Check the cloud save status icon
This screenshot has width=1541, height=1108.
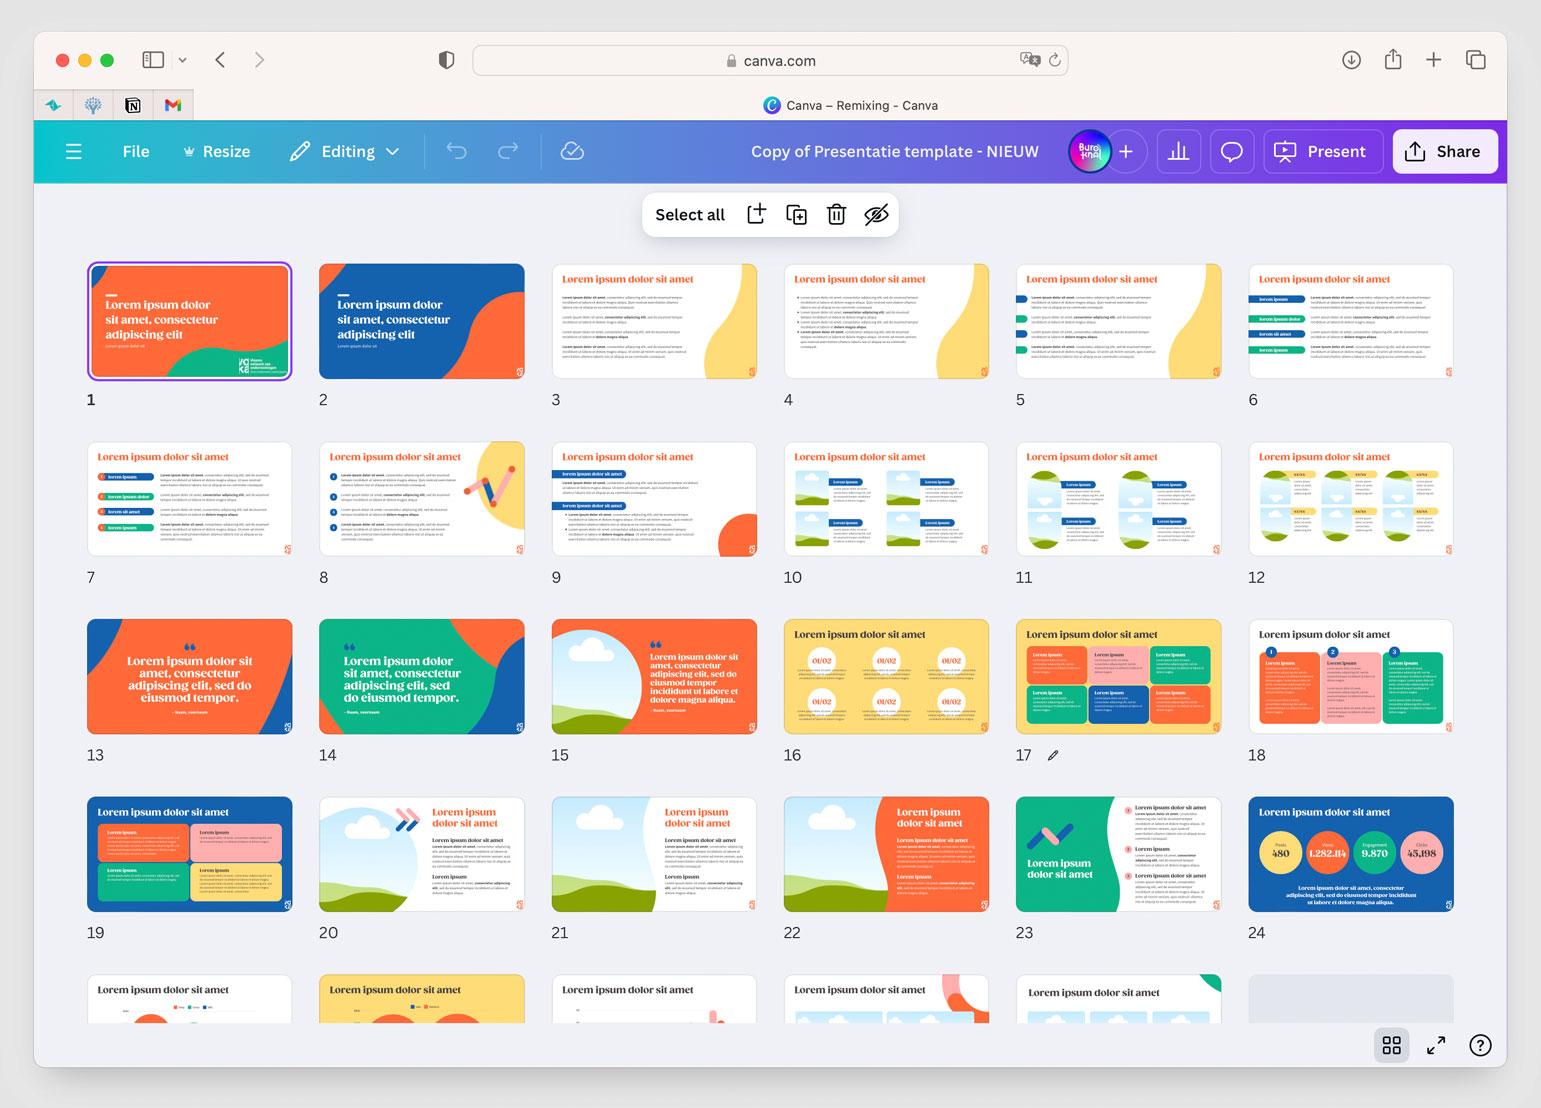click(x=572, y=151)
